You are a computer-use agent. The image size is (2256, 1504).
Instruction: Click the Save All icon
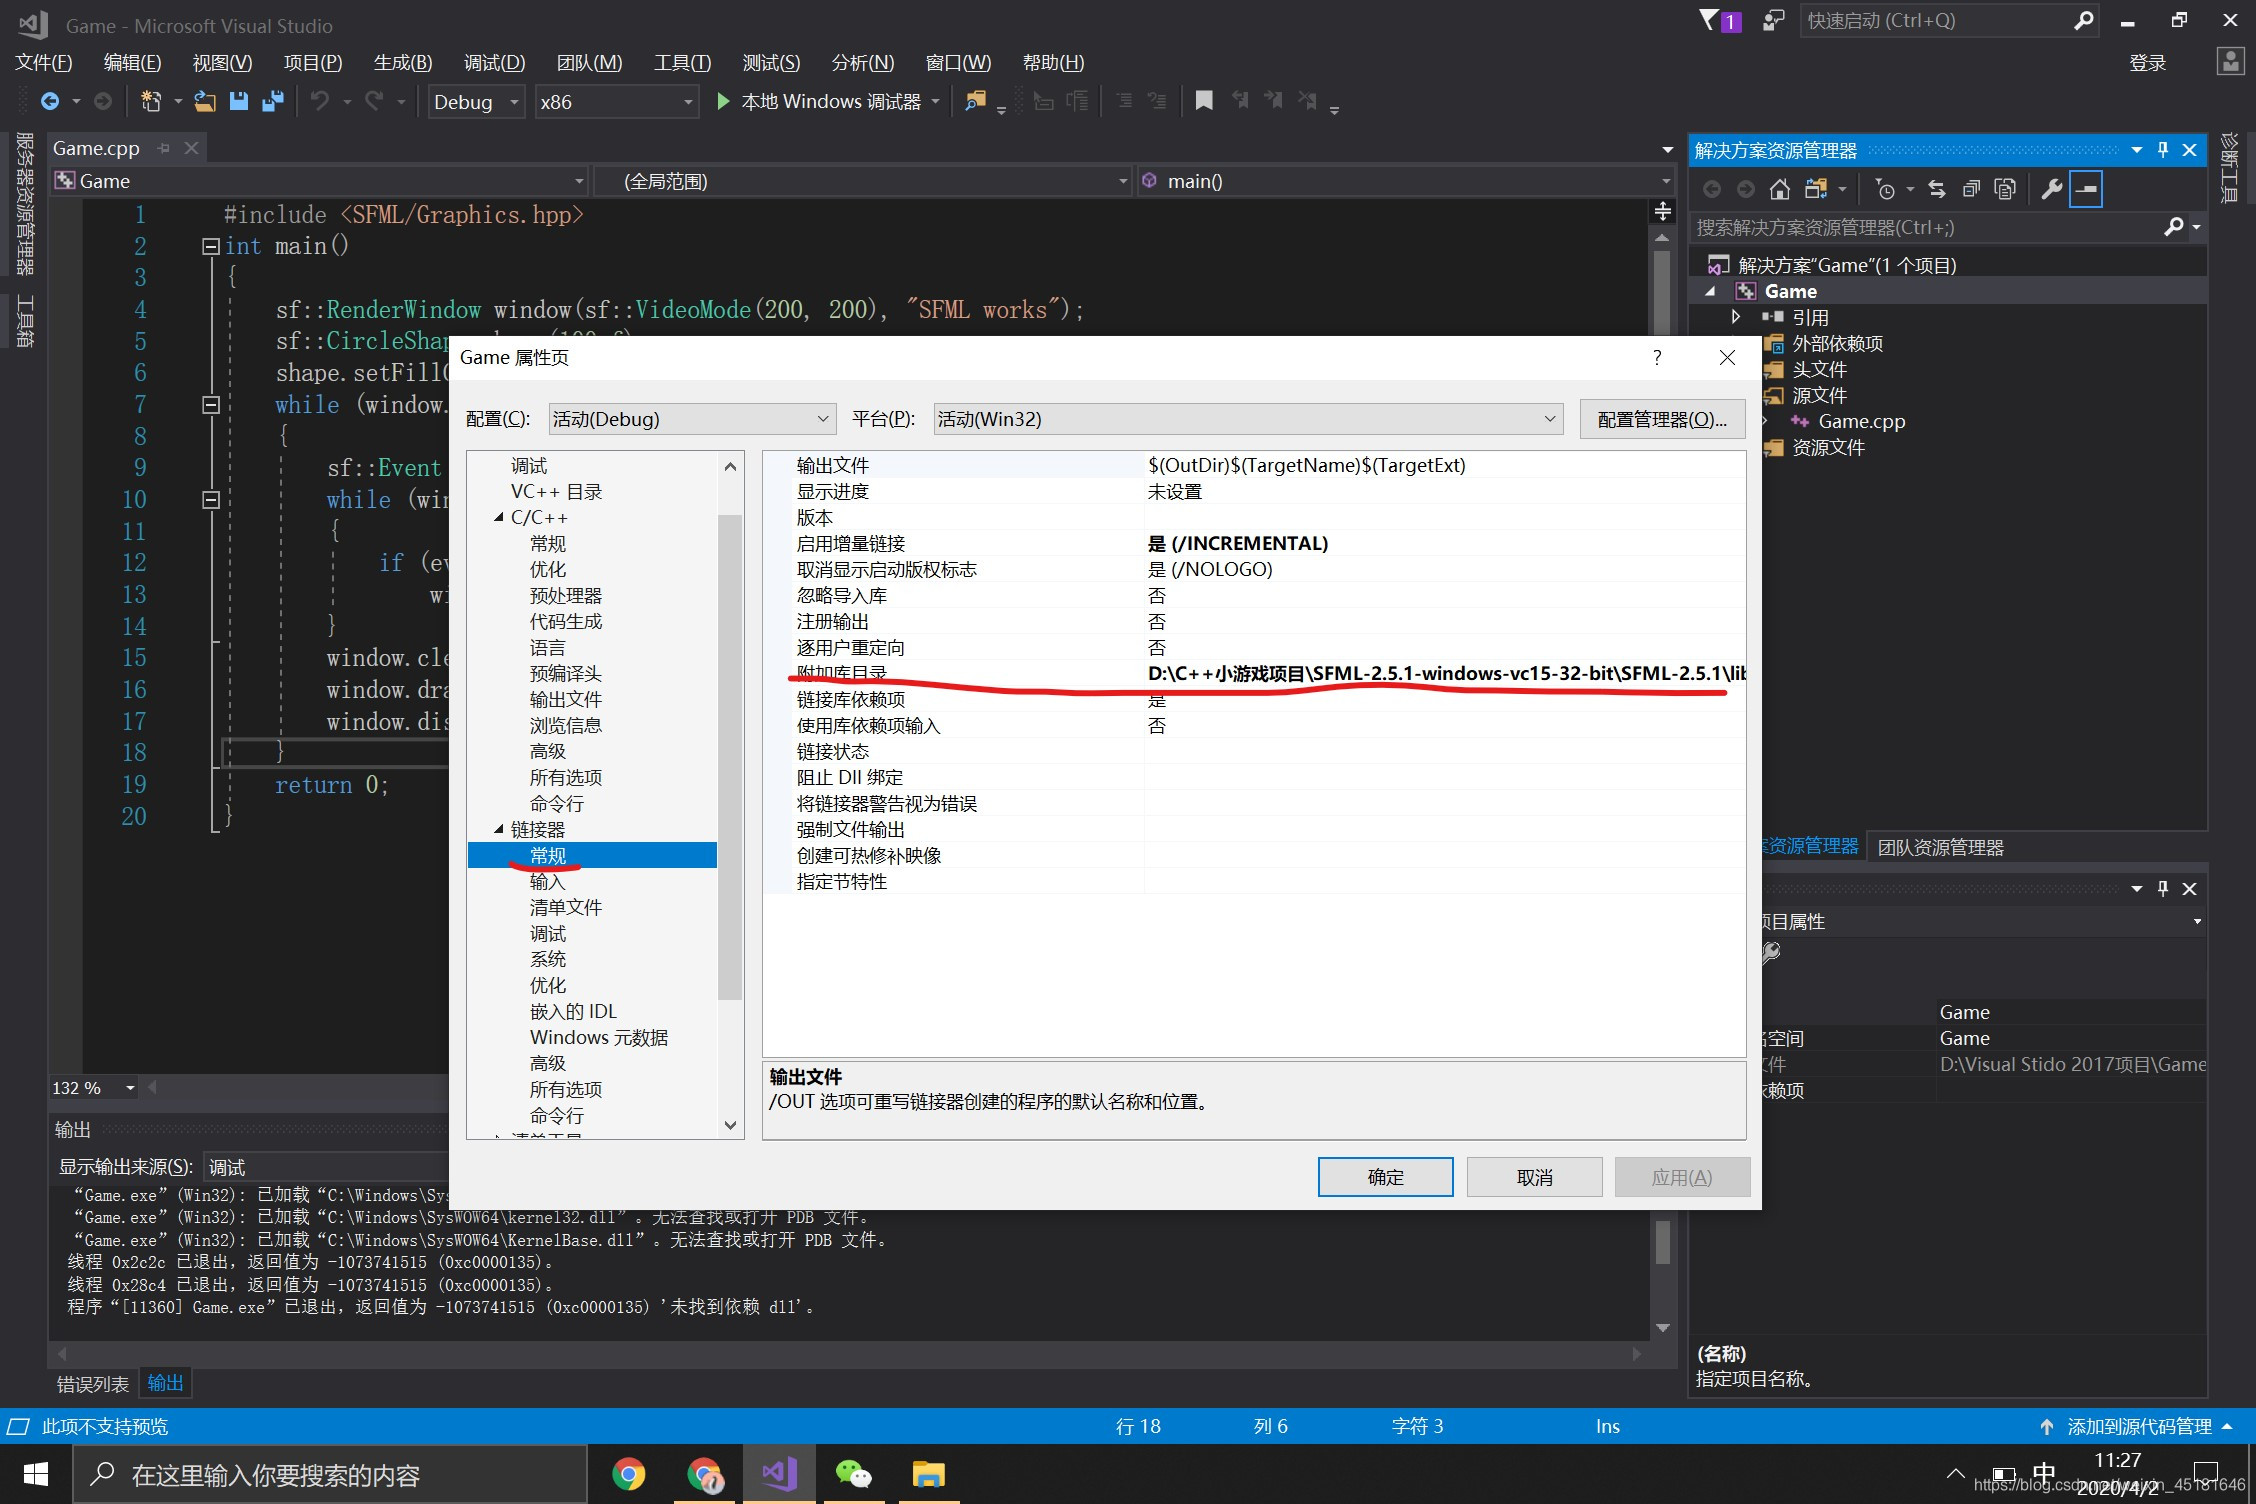pos(272,101)
